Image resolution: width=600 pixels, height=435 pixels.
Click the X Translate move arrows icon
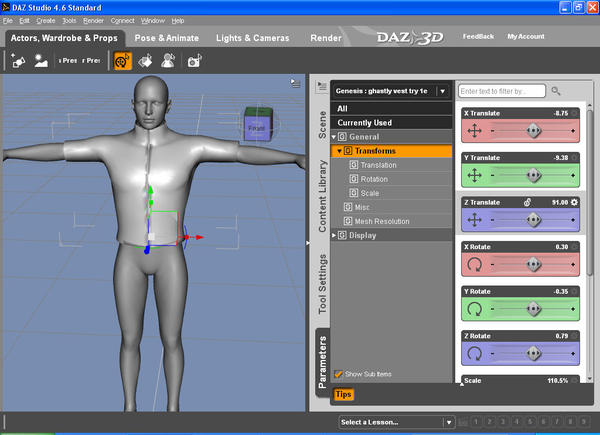click(474, 131)
